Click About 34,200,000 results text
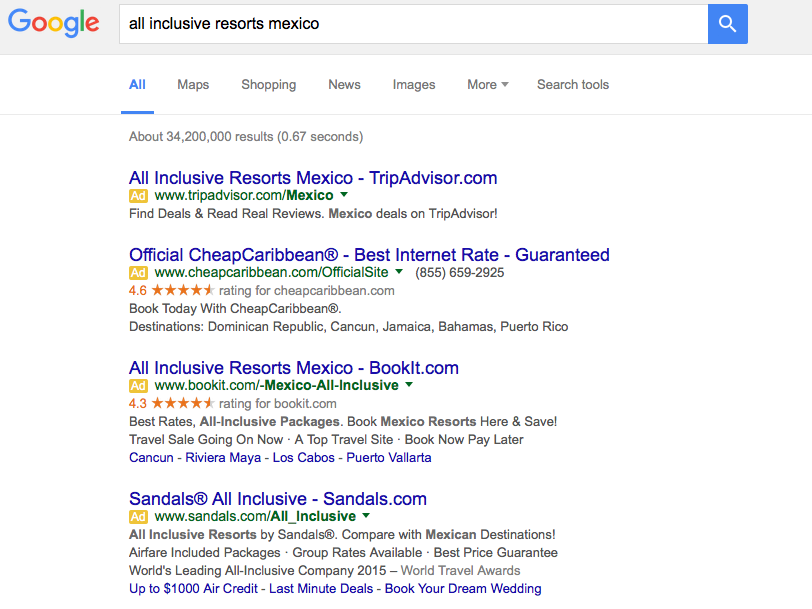The width and height of the screenshot is (812, 609). coord(246,137)
